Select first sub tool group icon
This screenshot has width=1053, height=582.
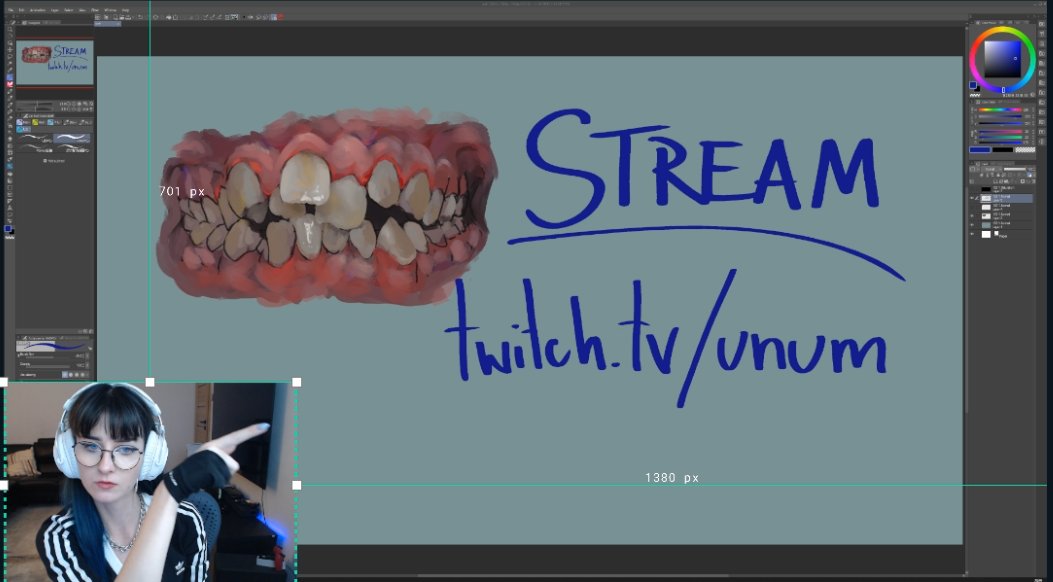pos(19,122)
